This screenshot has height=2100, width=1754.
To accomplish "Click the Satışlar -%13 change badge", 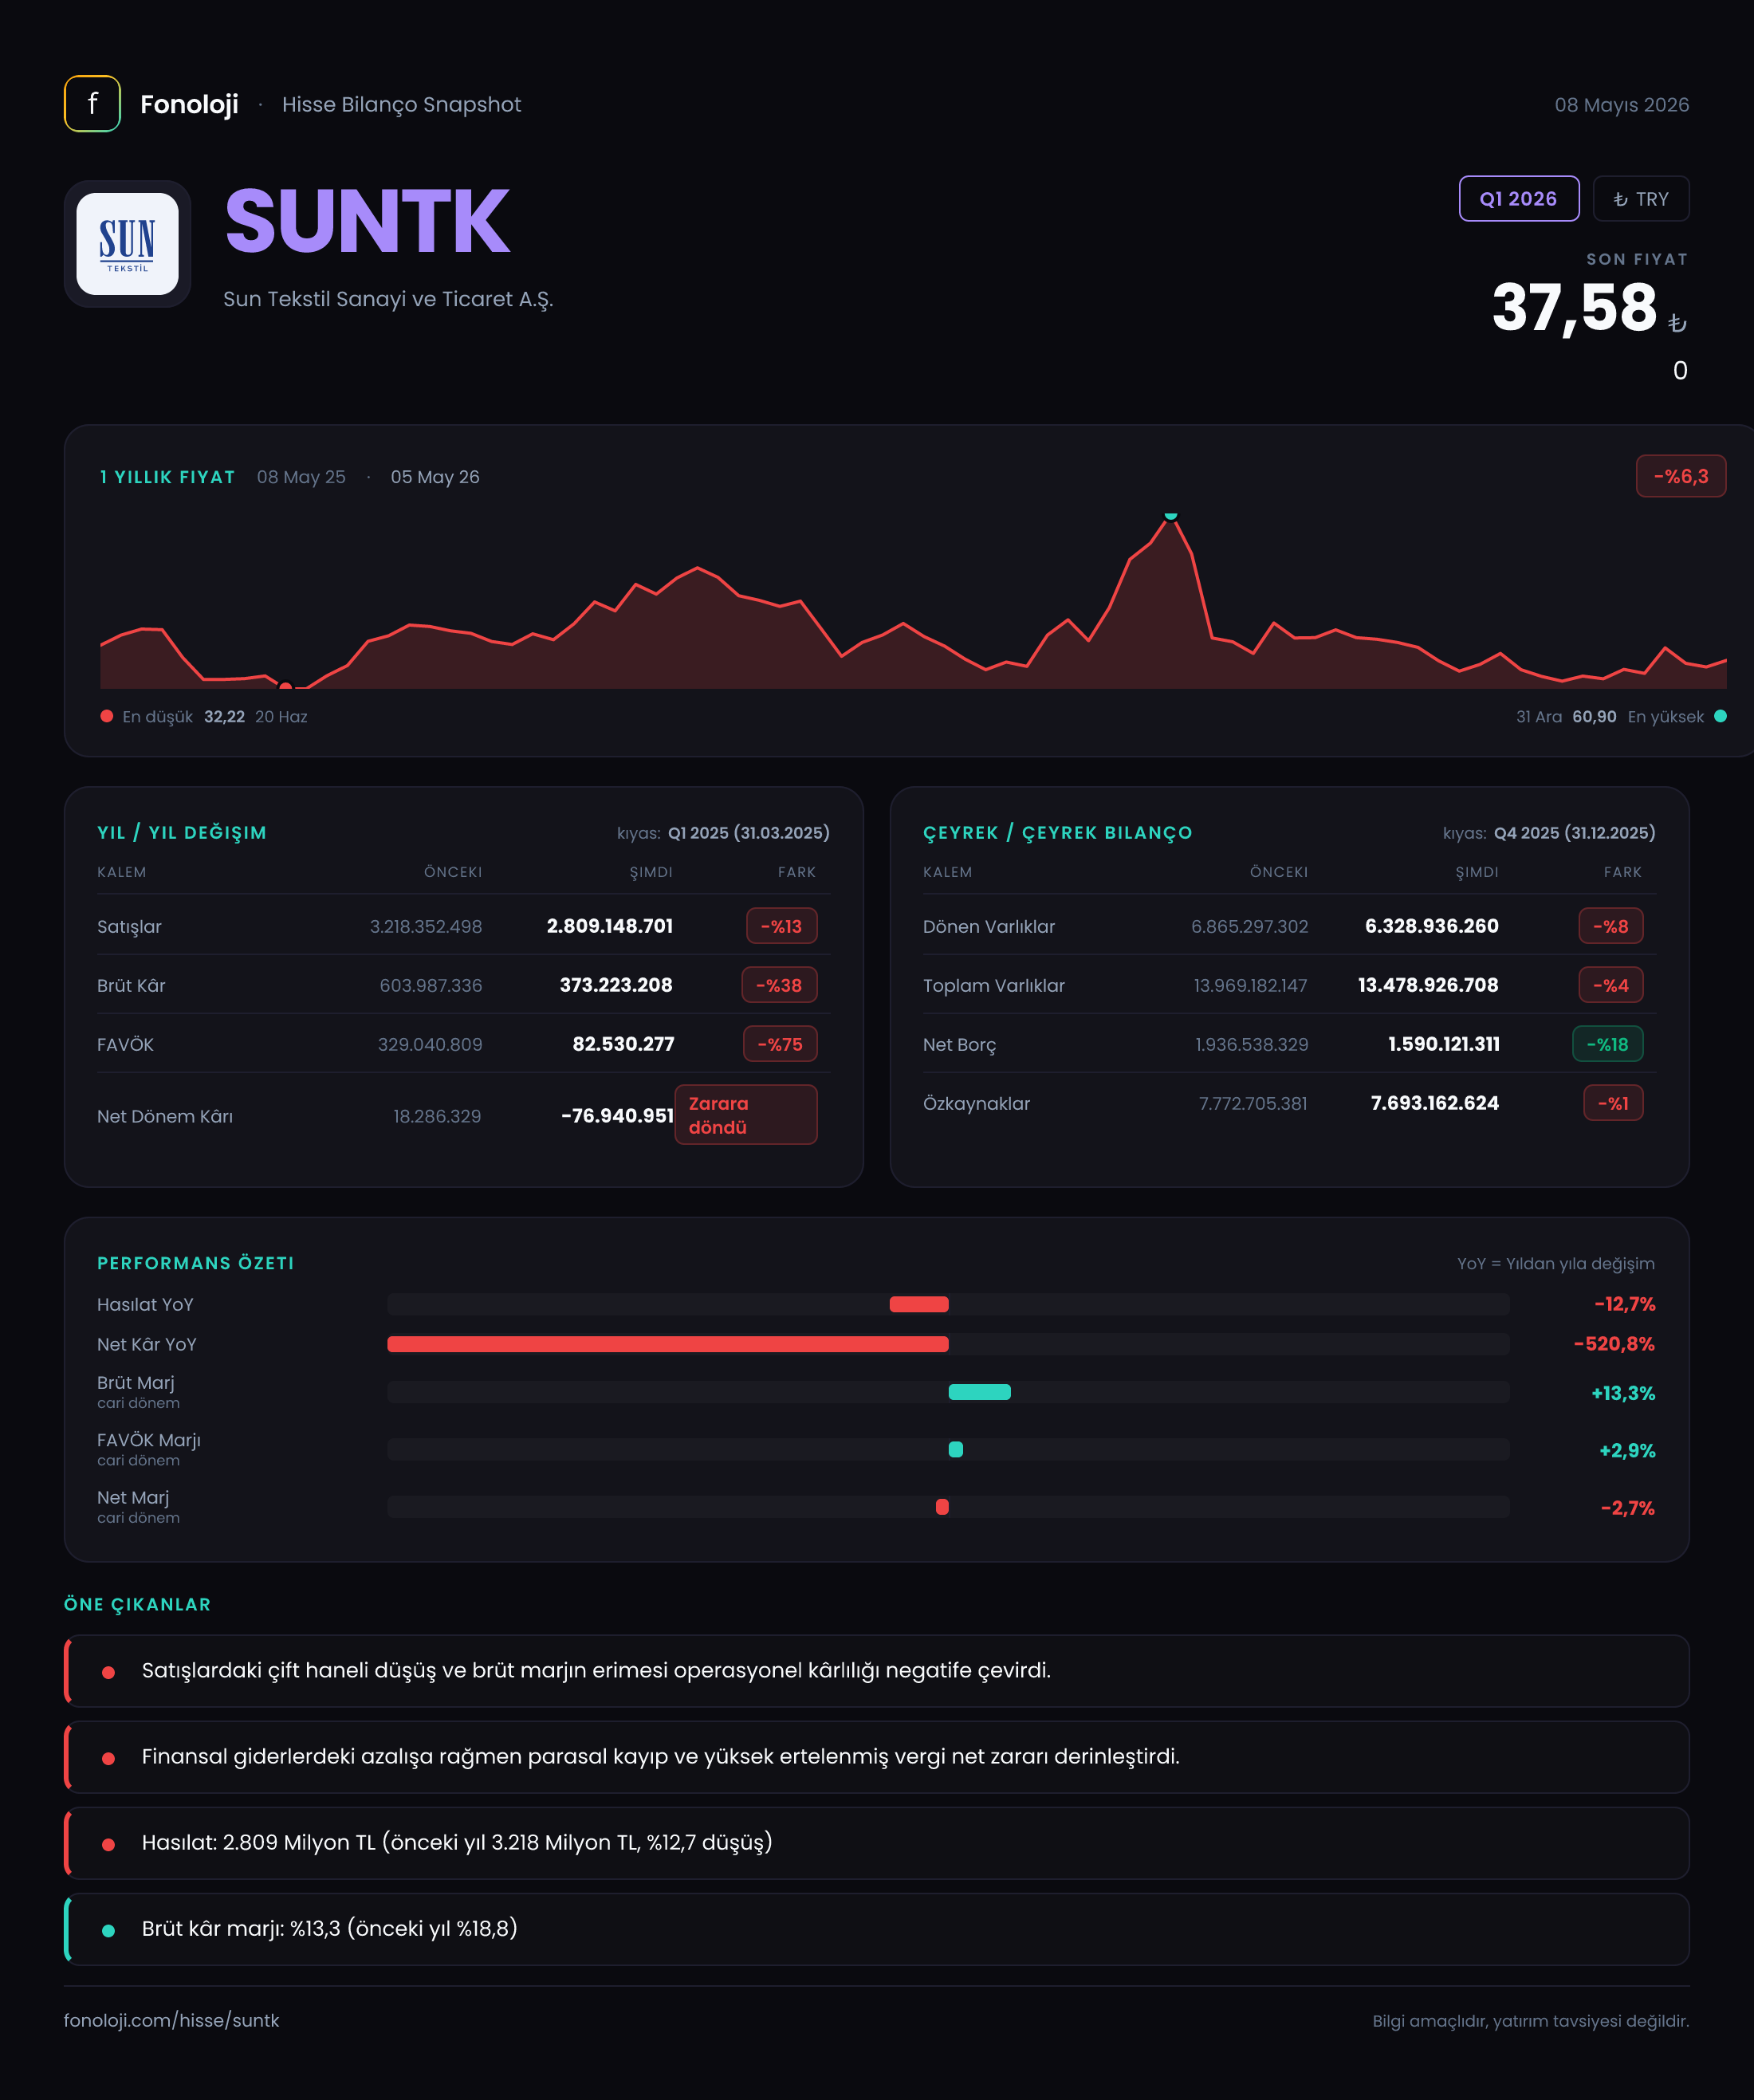I will (x=782, y=926).
